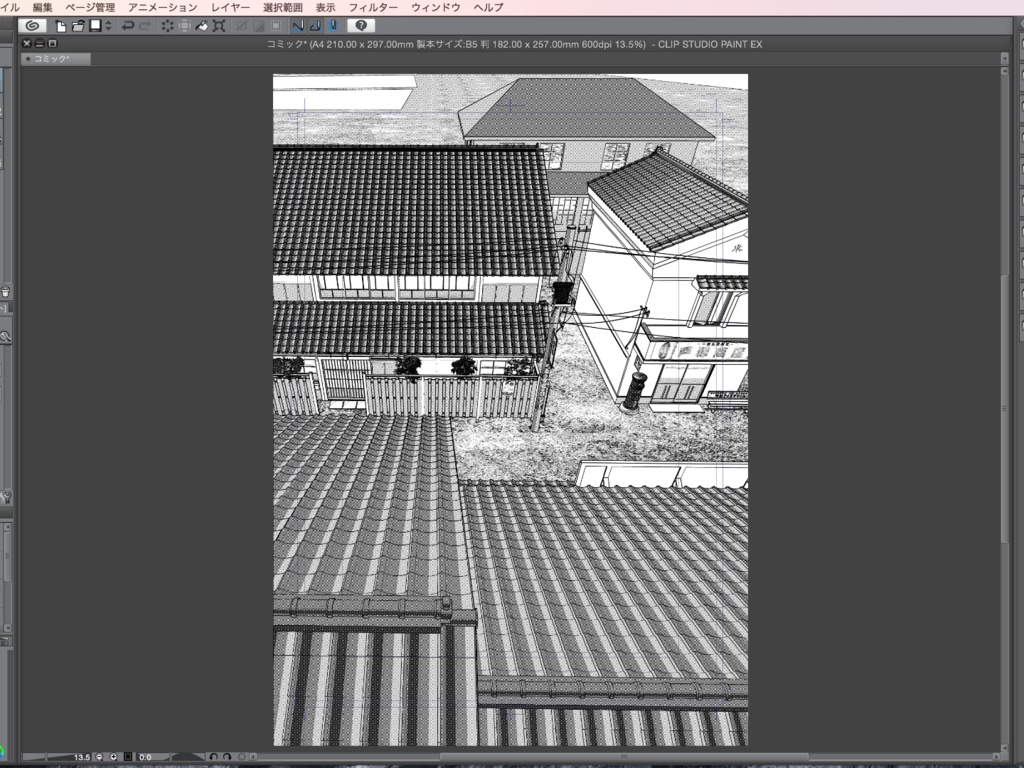This screenshot has width=1024, height=768.
Task: Enable snap to ruler
Action: tap(298, 26)
